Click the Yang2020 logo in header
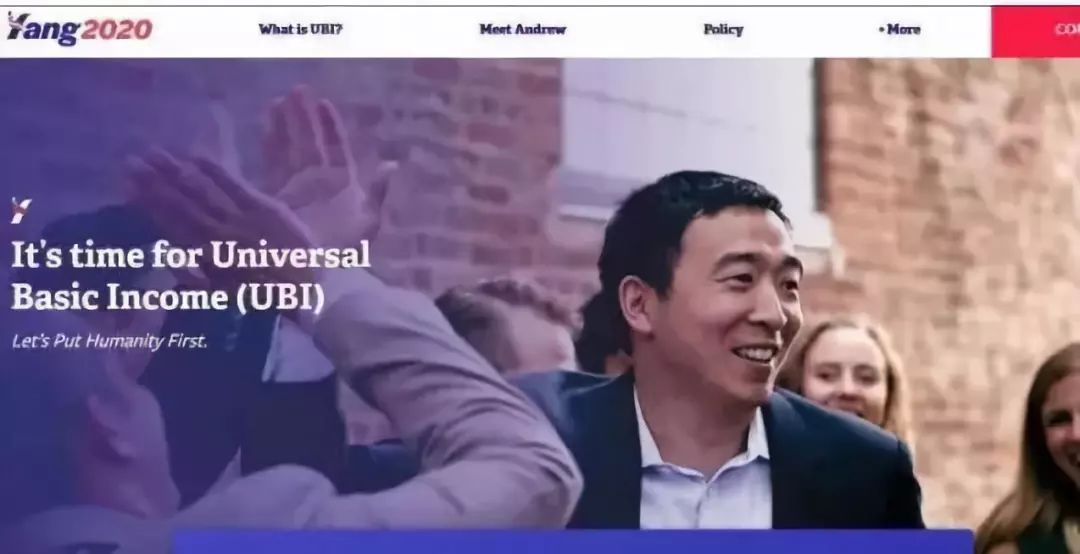 click(79, 29)
